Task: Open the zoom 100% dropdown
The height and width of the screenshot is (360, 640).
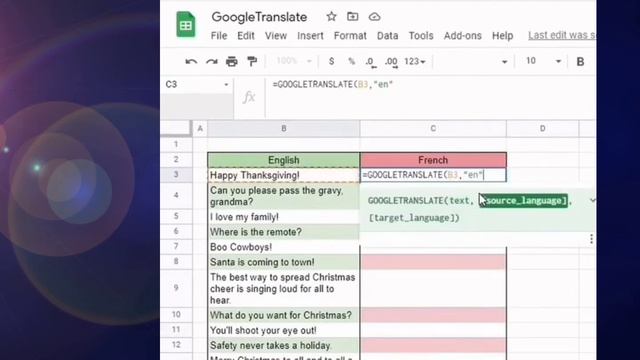Action: (x=294, y=61)
